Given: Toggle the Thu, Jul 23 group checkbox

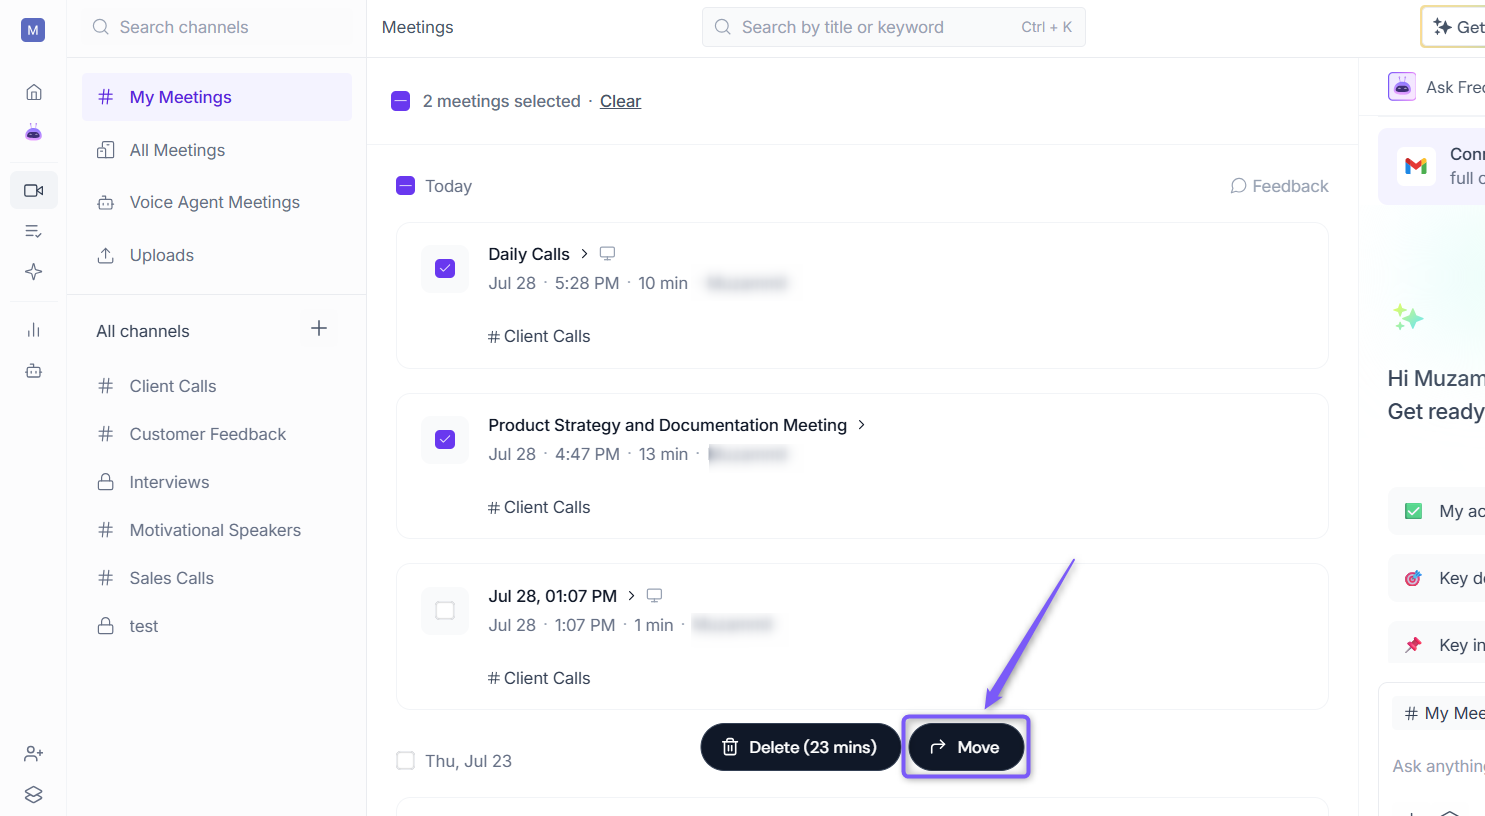Looking at the screenshot, I should pos(406,761).
